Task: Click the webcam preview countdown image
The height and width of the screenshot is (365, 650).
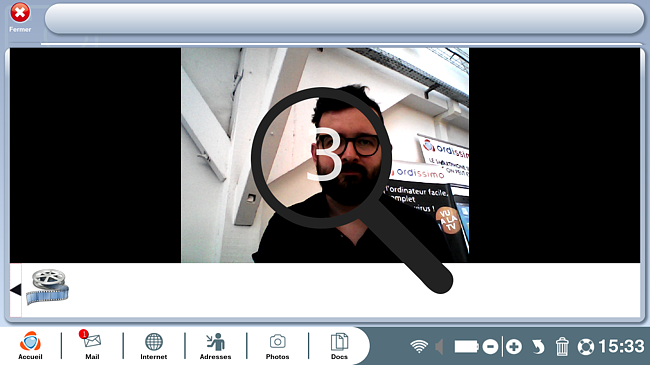Action: click(x=325, y=155)
